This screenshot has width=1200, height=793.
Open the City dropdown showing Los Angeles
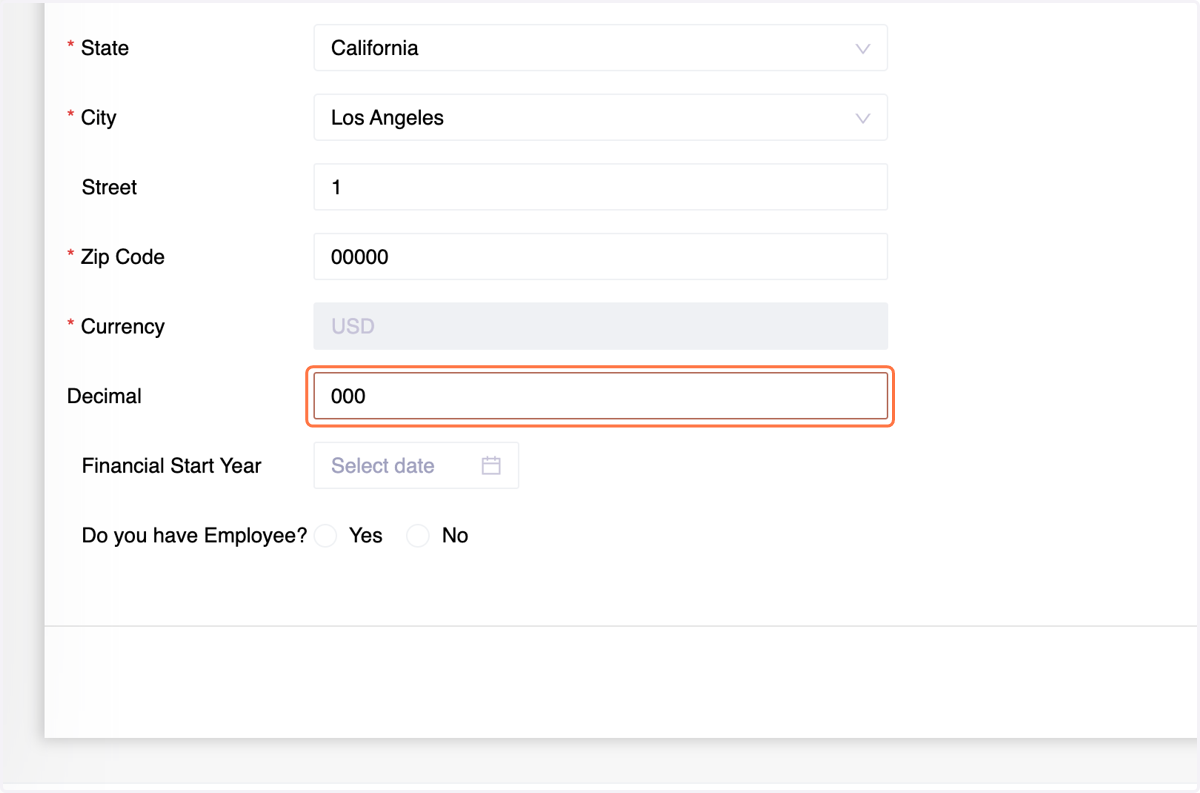point(600,118)
